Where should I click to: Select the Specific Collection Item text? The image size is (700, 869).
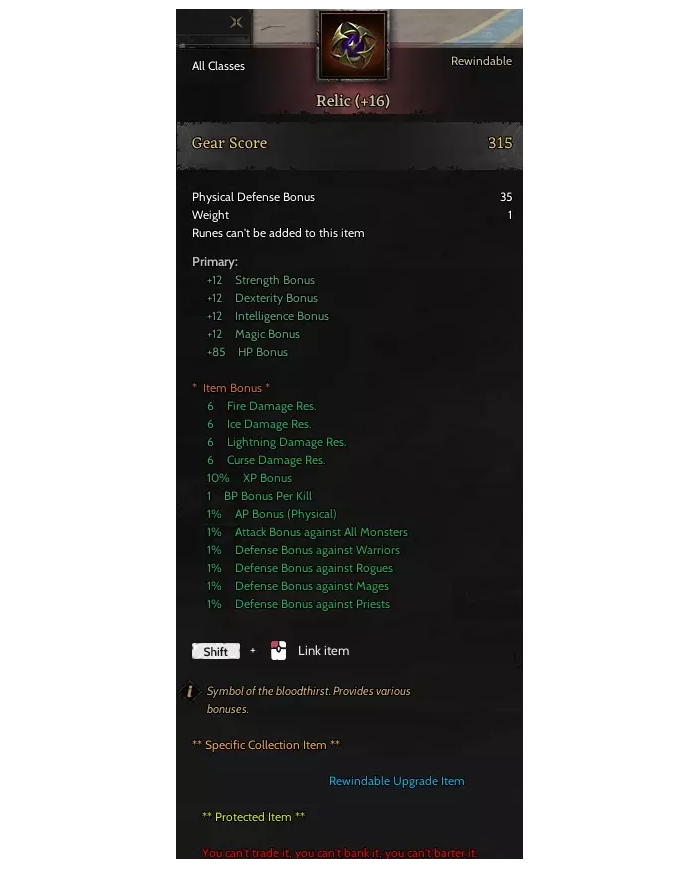click(x=266, y=745)
